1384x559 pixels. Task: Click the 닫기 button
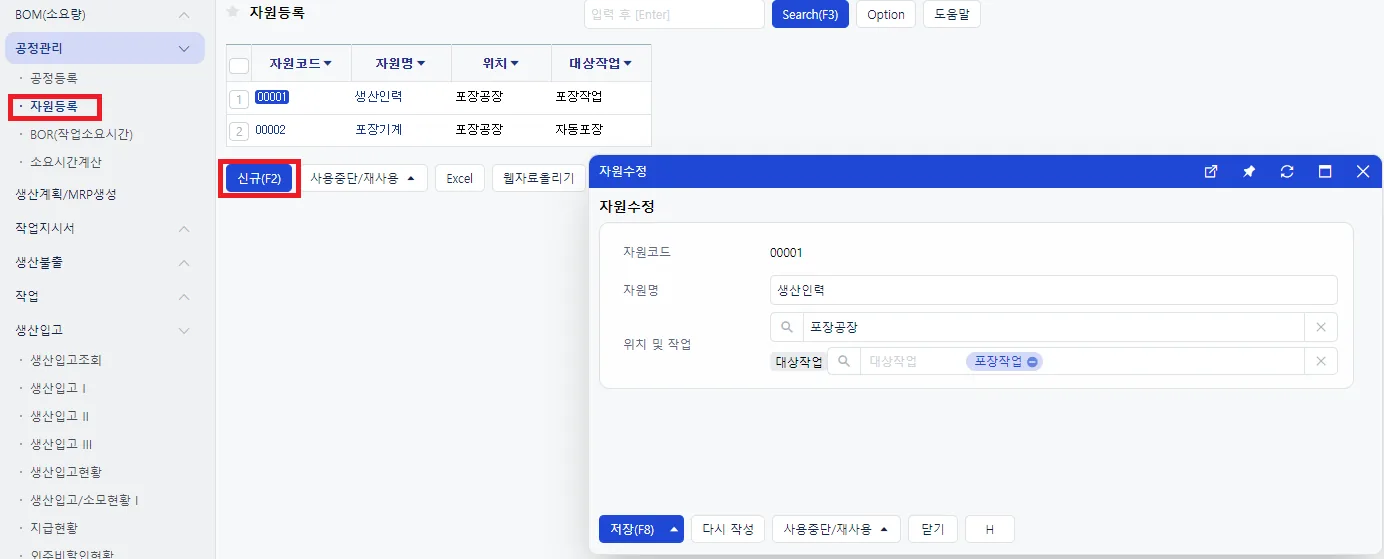pyautogui.click(x=933, y=529)
